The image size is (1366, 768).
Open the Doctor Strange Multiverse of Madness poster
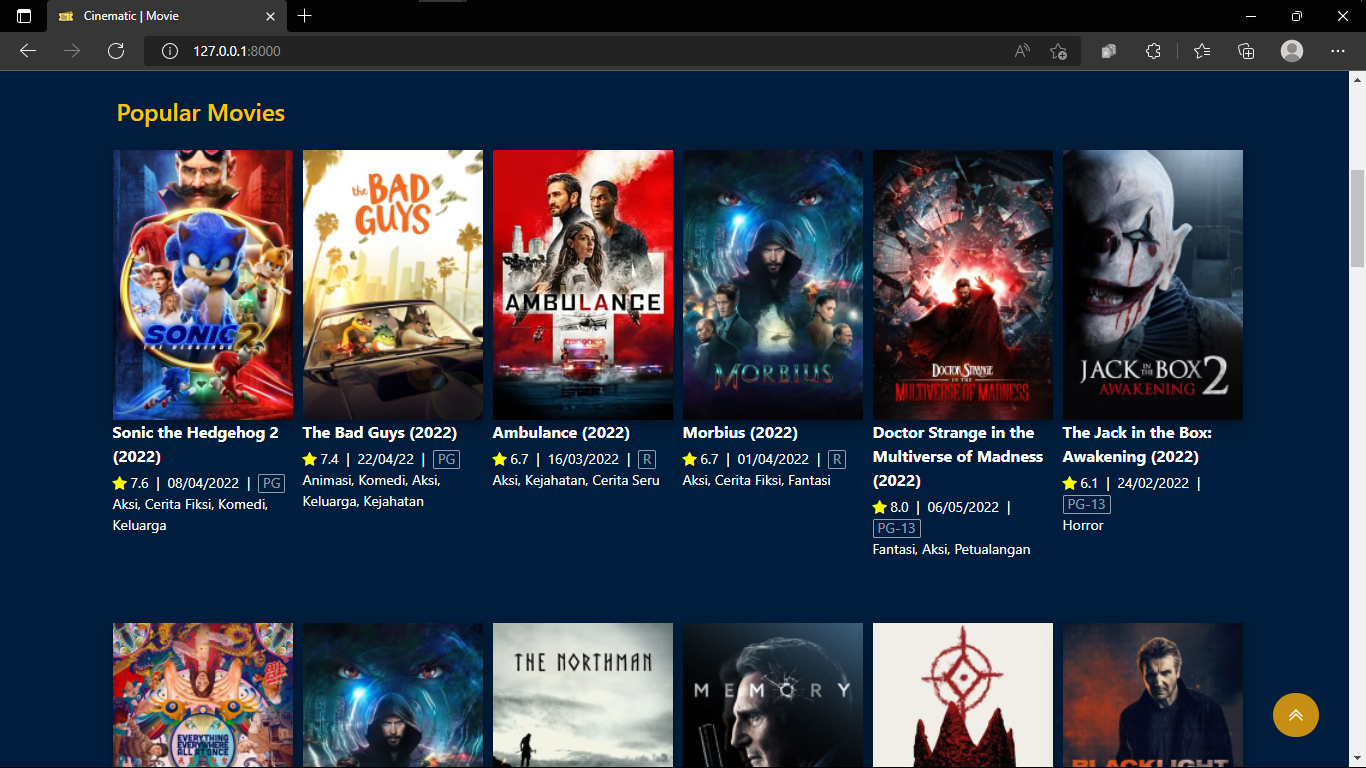pos(963,285)
